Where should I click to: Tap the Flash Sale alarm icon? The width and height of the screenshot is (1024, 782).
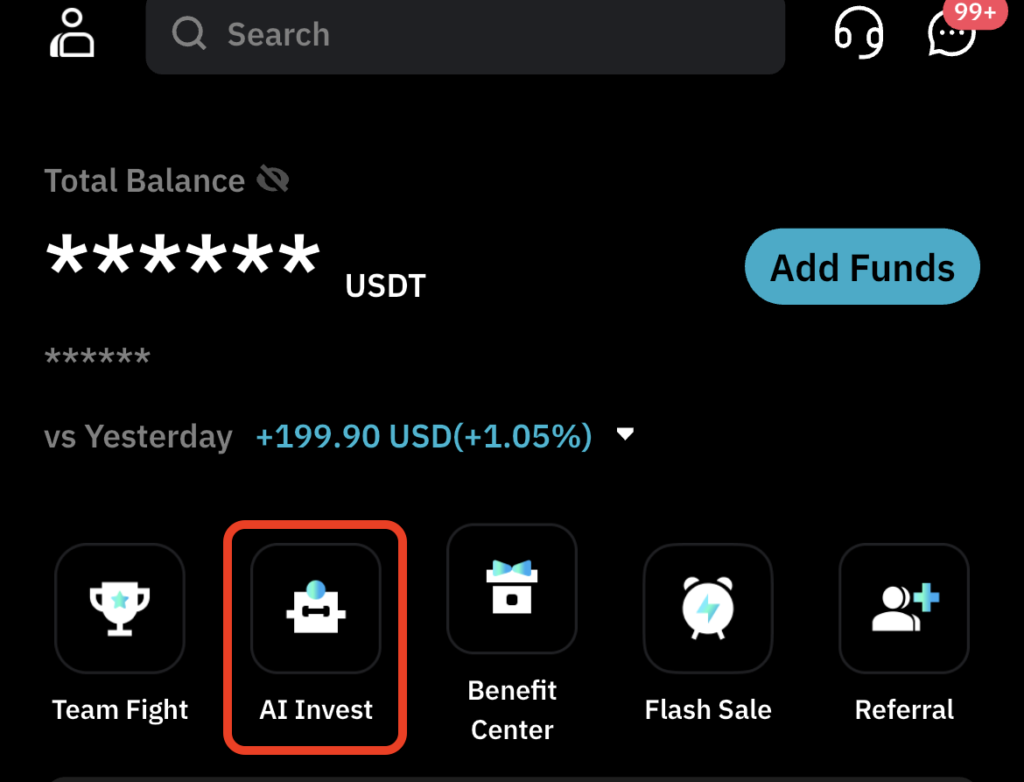708,607
